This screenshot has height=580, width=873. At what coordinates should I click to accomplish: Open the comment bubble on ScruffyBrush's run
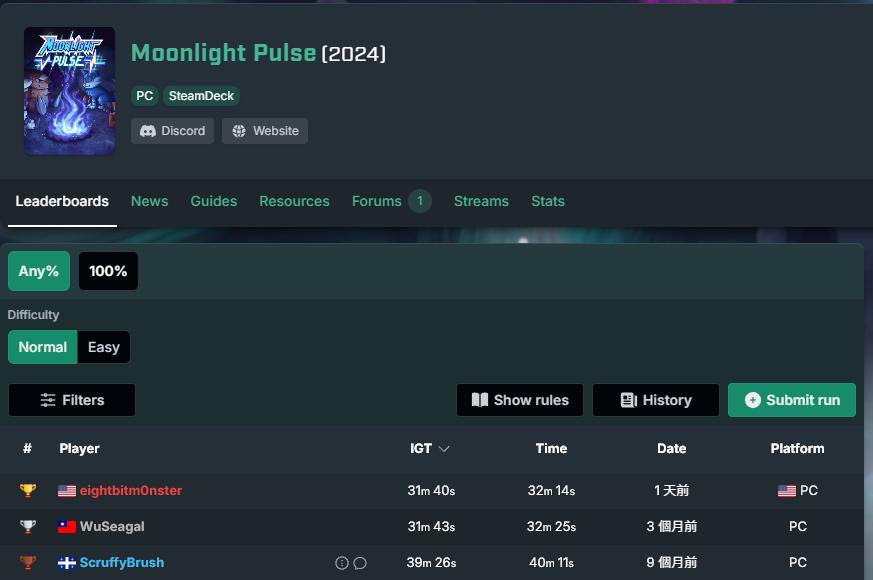click(360, 563)
